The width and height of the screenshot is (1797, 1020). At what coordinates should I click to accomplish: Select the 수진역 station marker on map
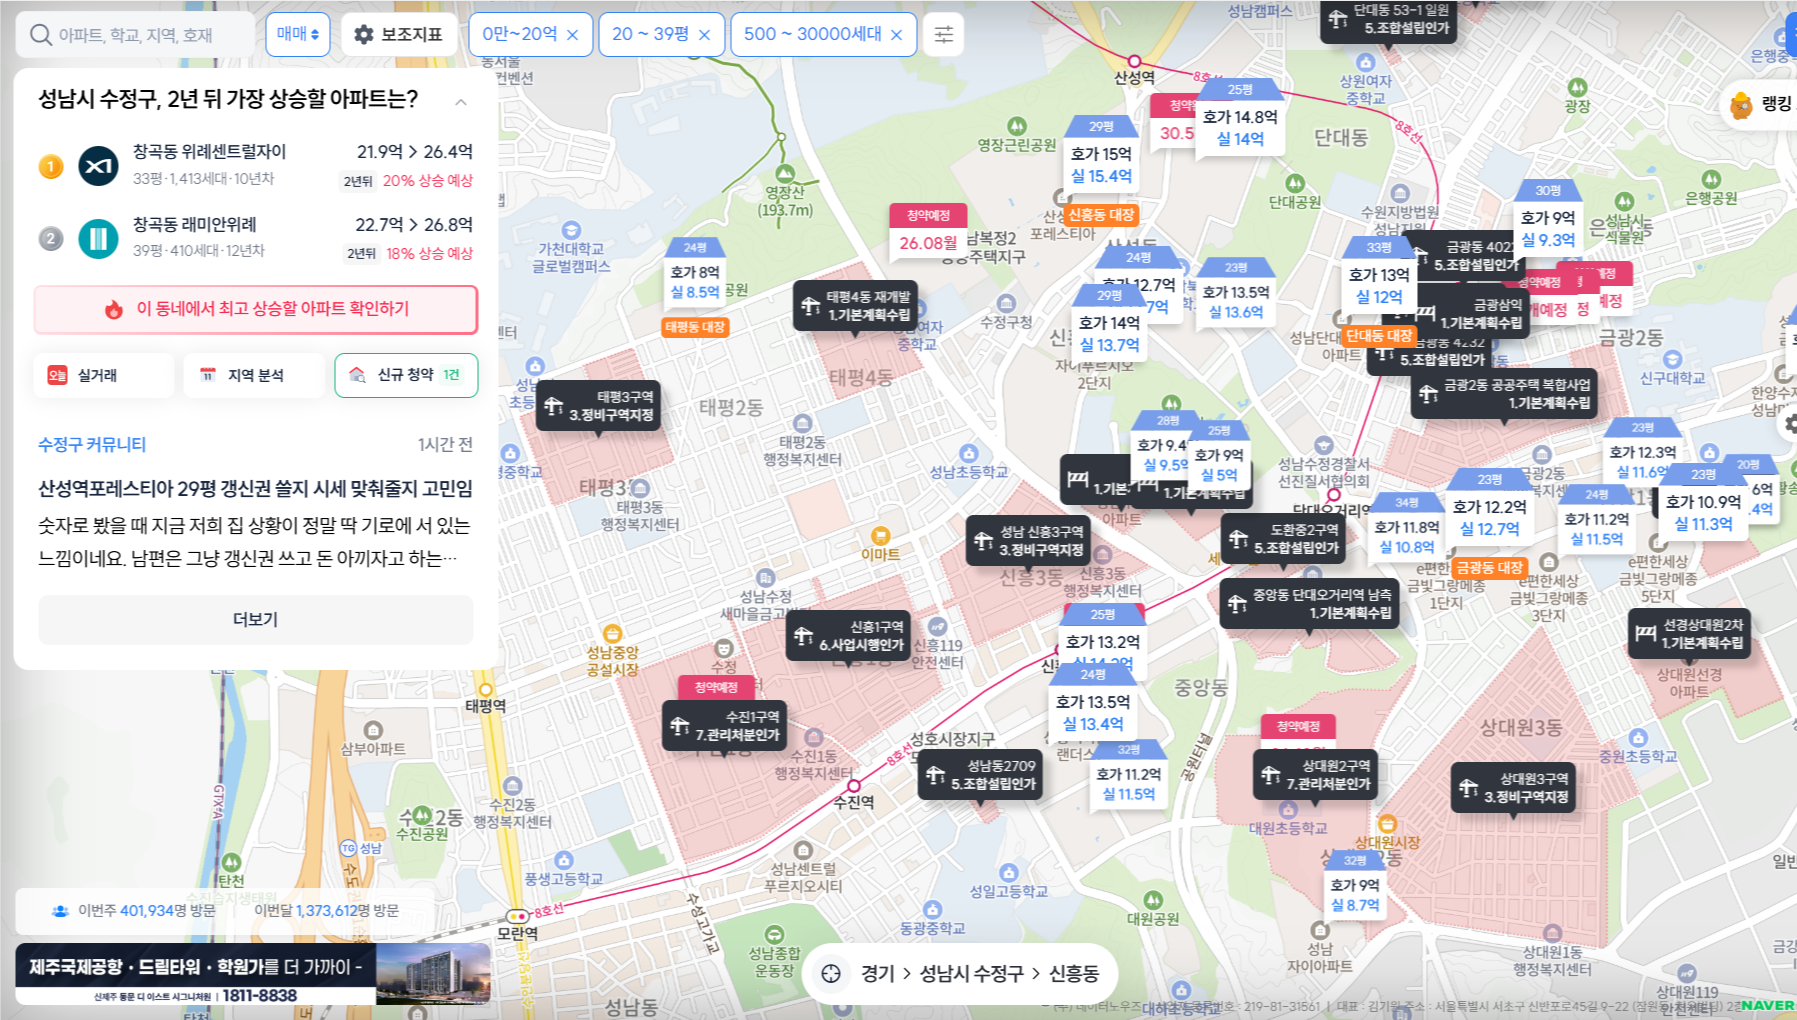pos(854,786)
